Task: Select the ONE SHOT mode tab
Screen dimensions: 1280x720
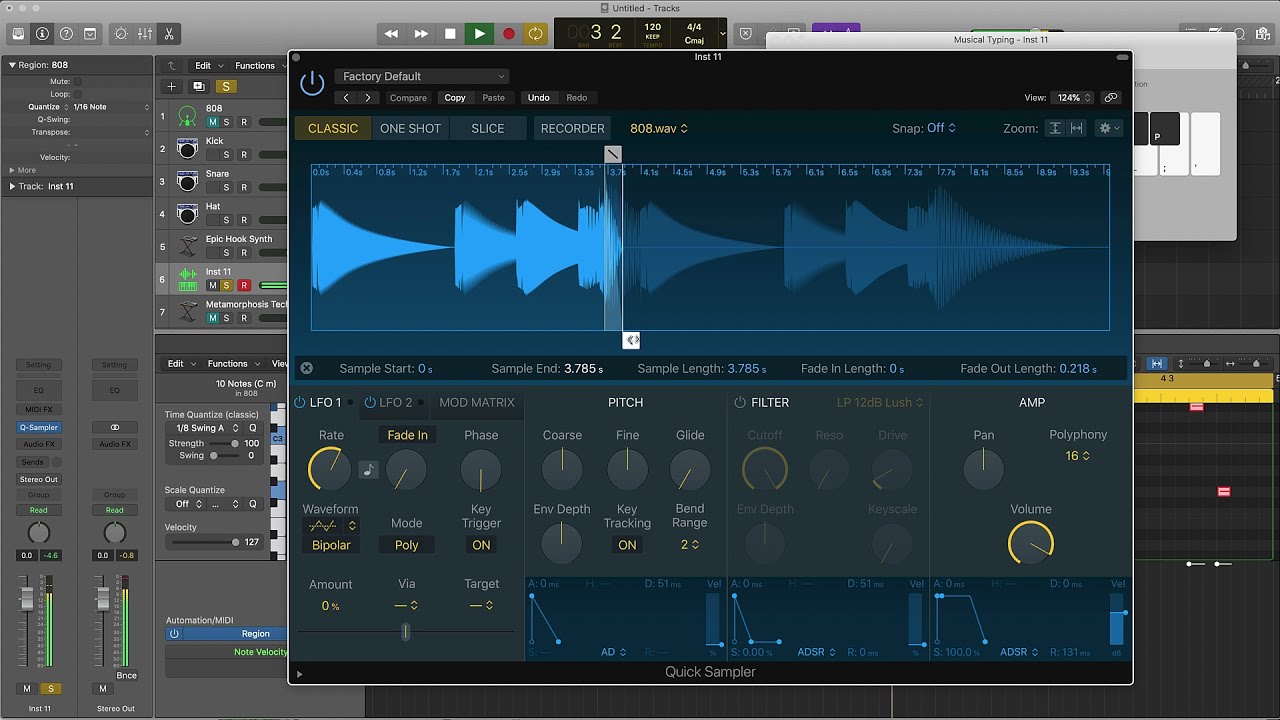Action: [410, 128]
